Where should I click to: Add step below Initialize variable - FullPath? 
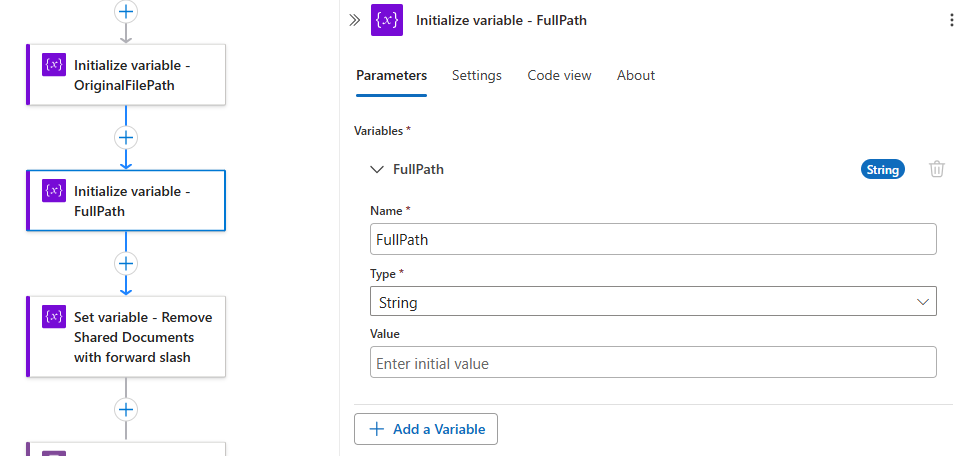[126, 263]
